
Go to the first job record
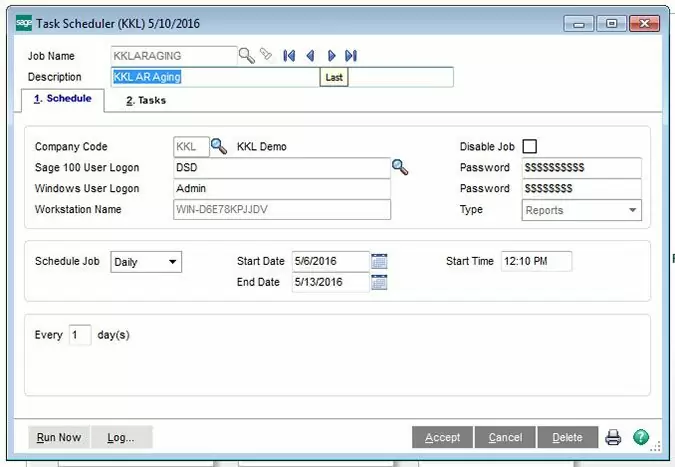tap(289, 56)
